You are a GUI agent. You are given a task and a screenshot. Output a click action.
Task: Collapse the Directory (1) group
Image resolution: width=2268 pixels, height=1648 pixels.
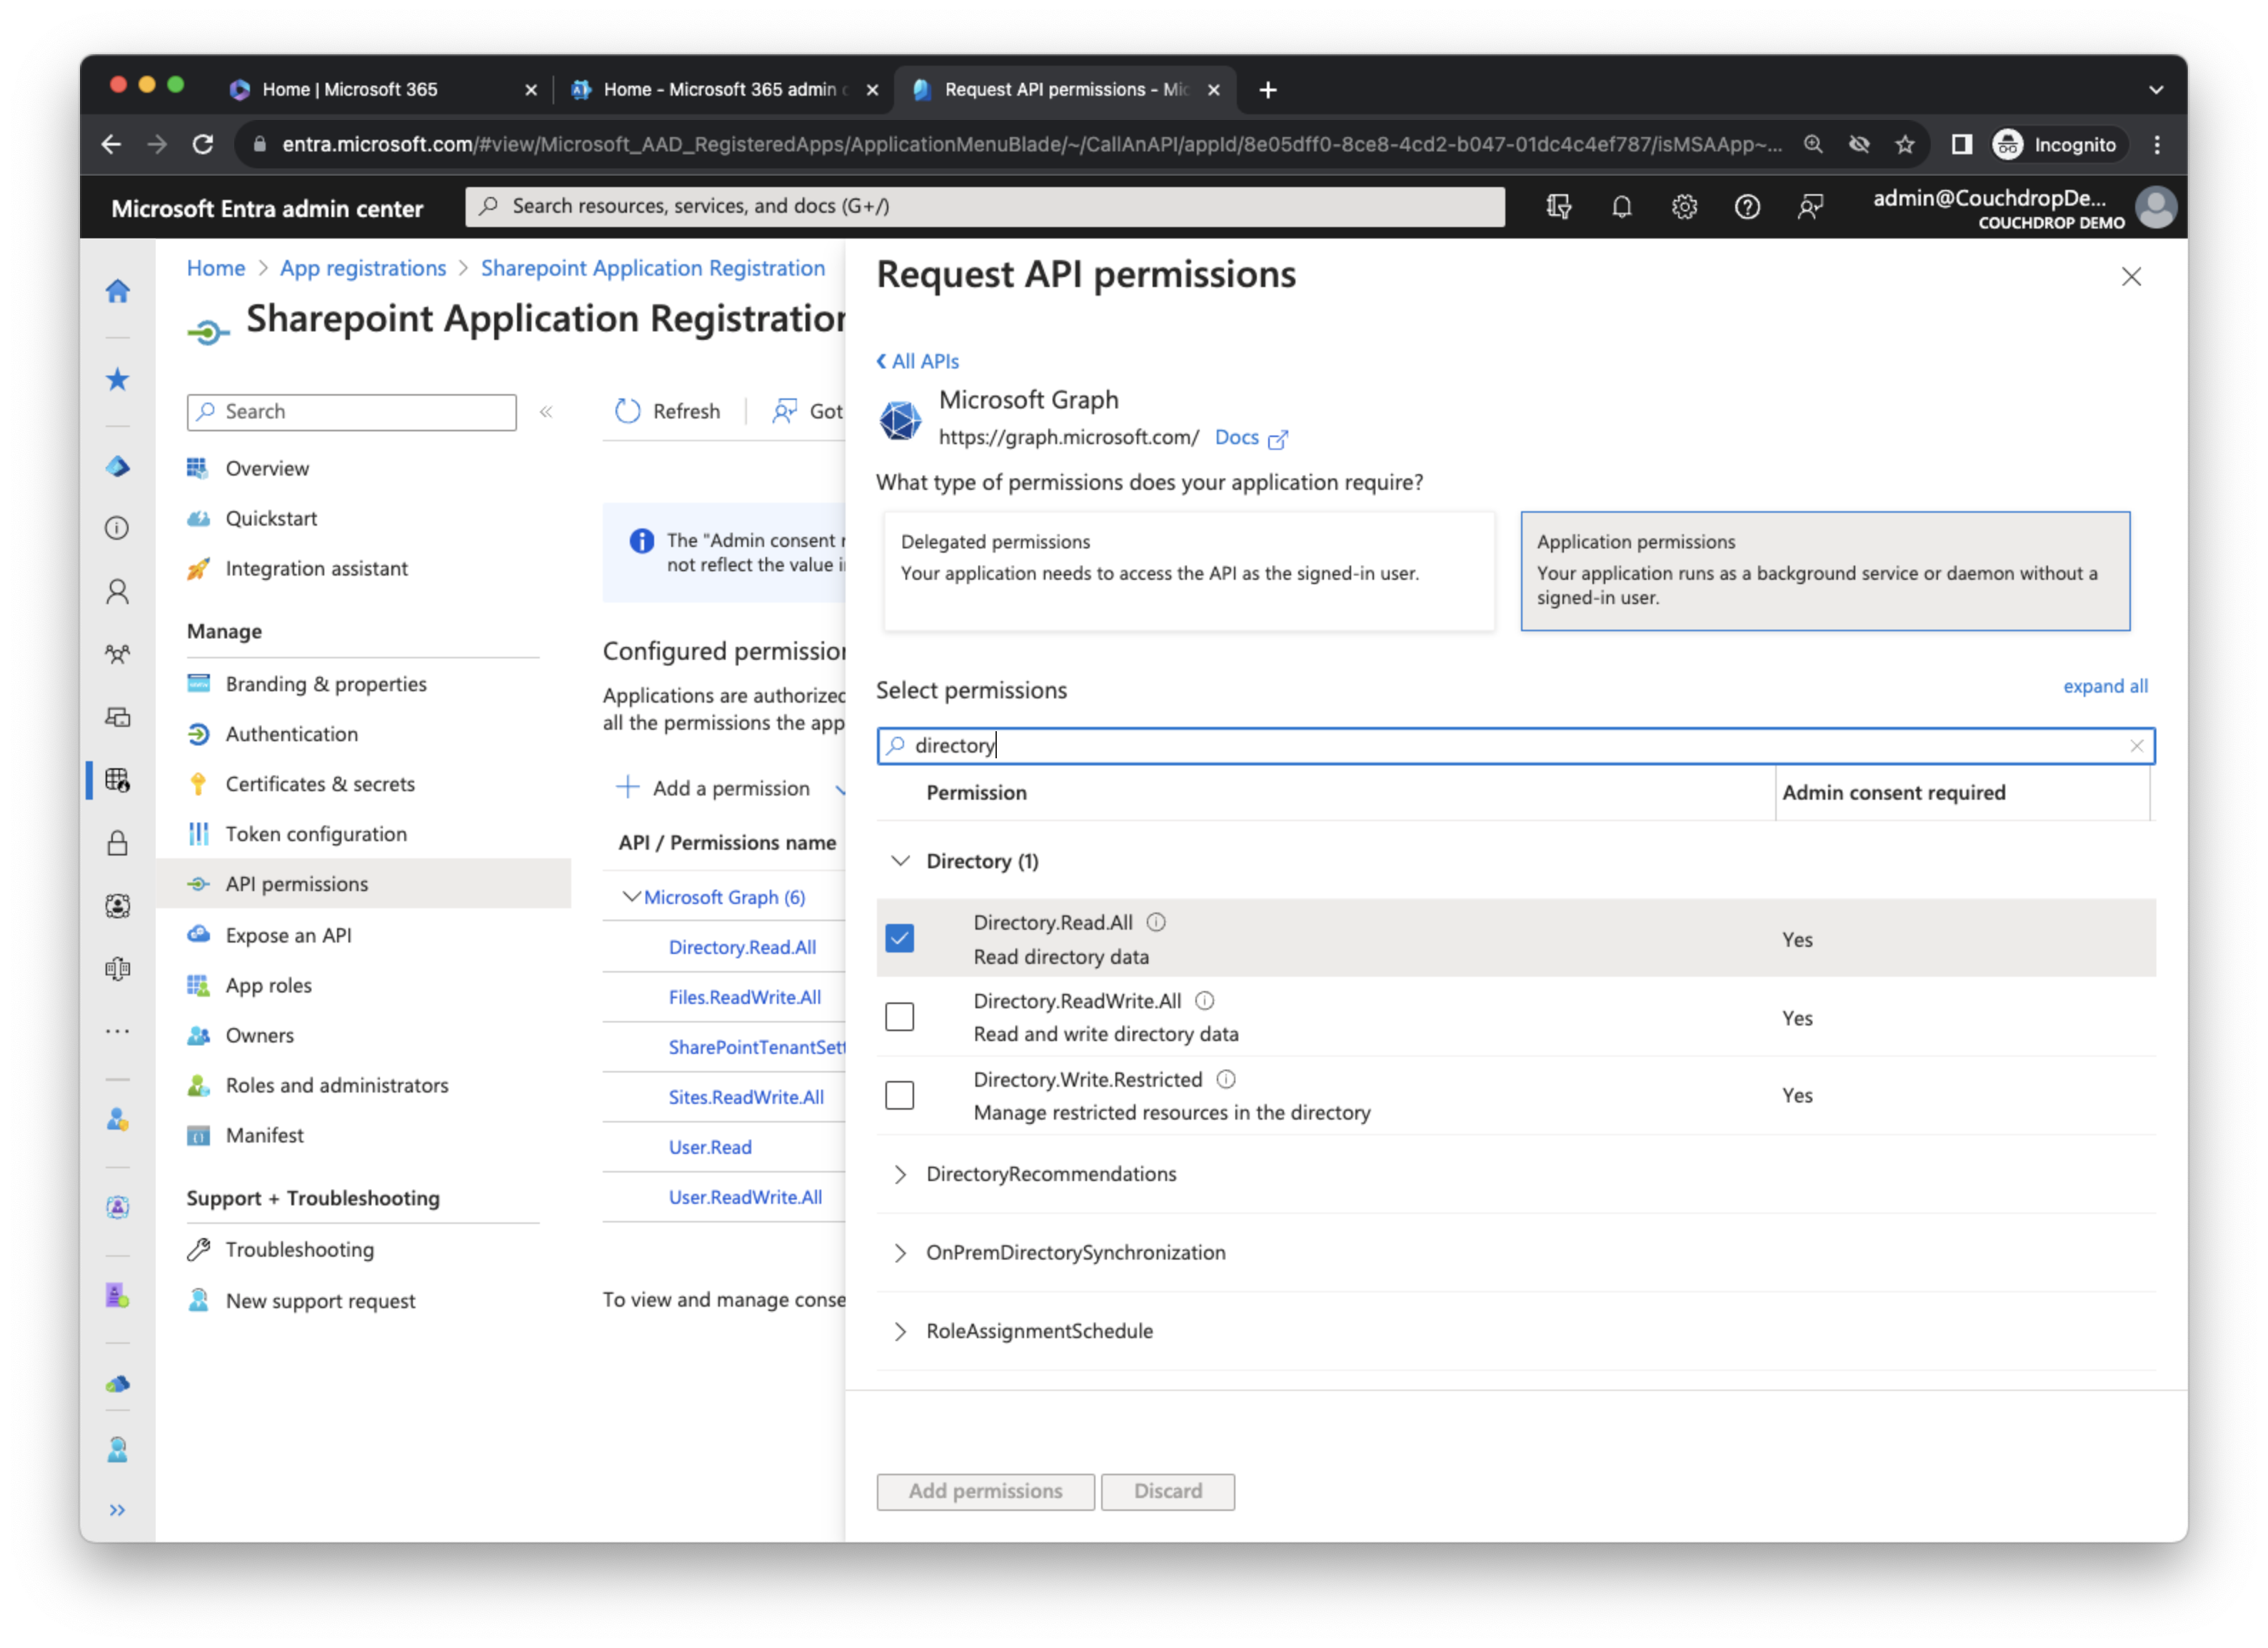pyautogui.click(x=900, y=861)
